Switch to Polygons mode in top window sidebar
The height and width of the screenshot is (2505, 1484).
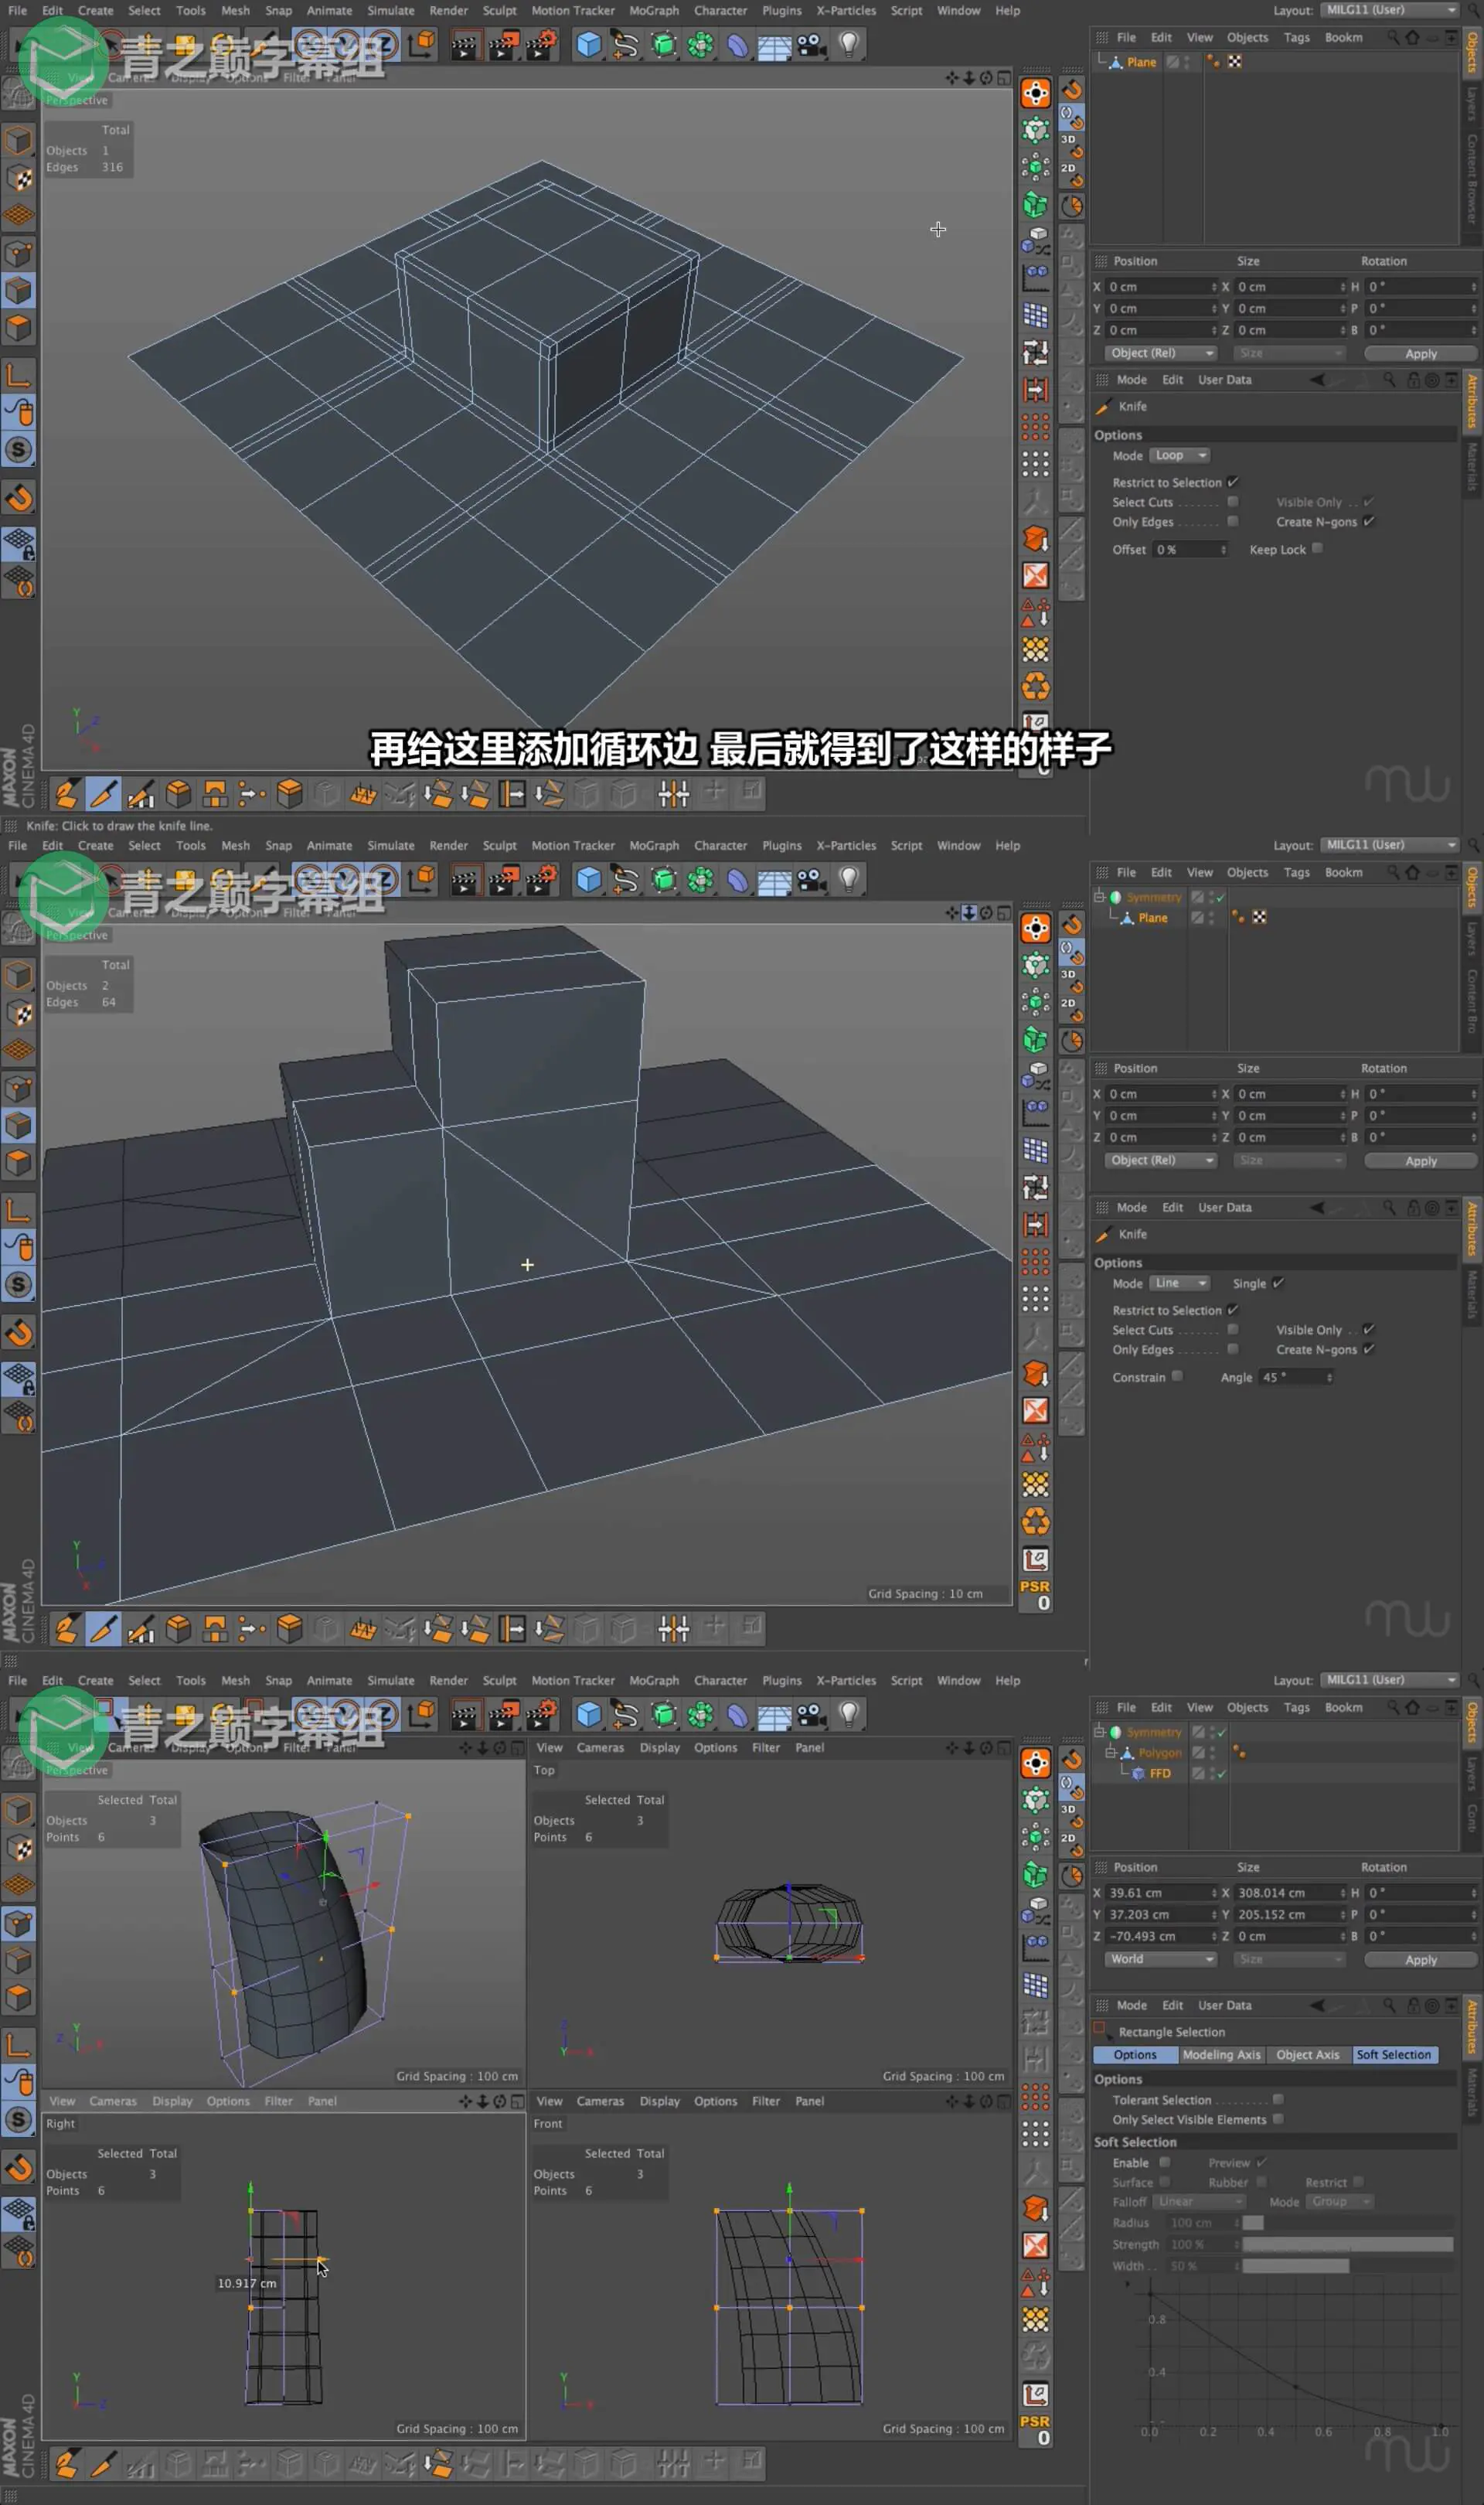click(19, 327)
